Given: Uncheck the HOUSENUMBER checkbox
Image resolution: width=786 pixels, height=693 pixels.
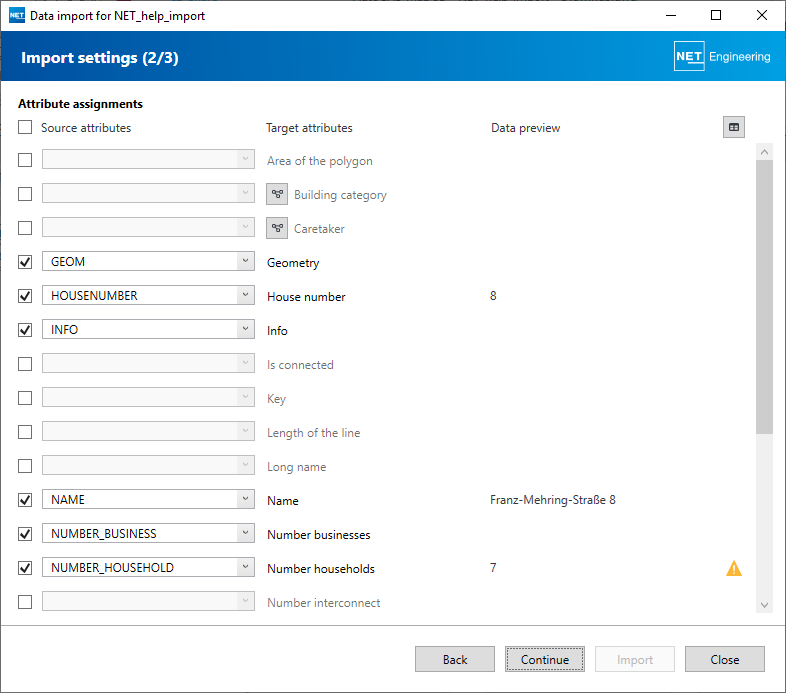Looking at the screenshot, I should coord(25,296).
